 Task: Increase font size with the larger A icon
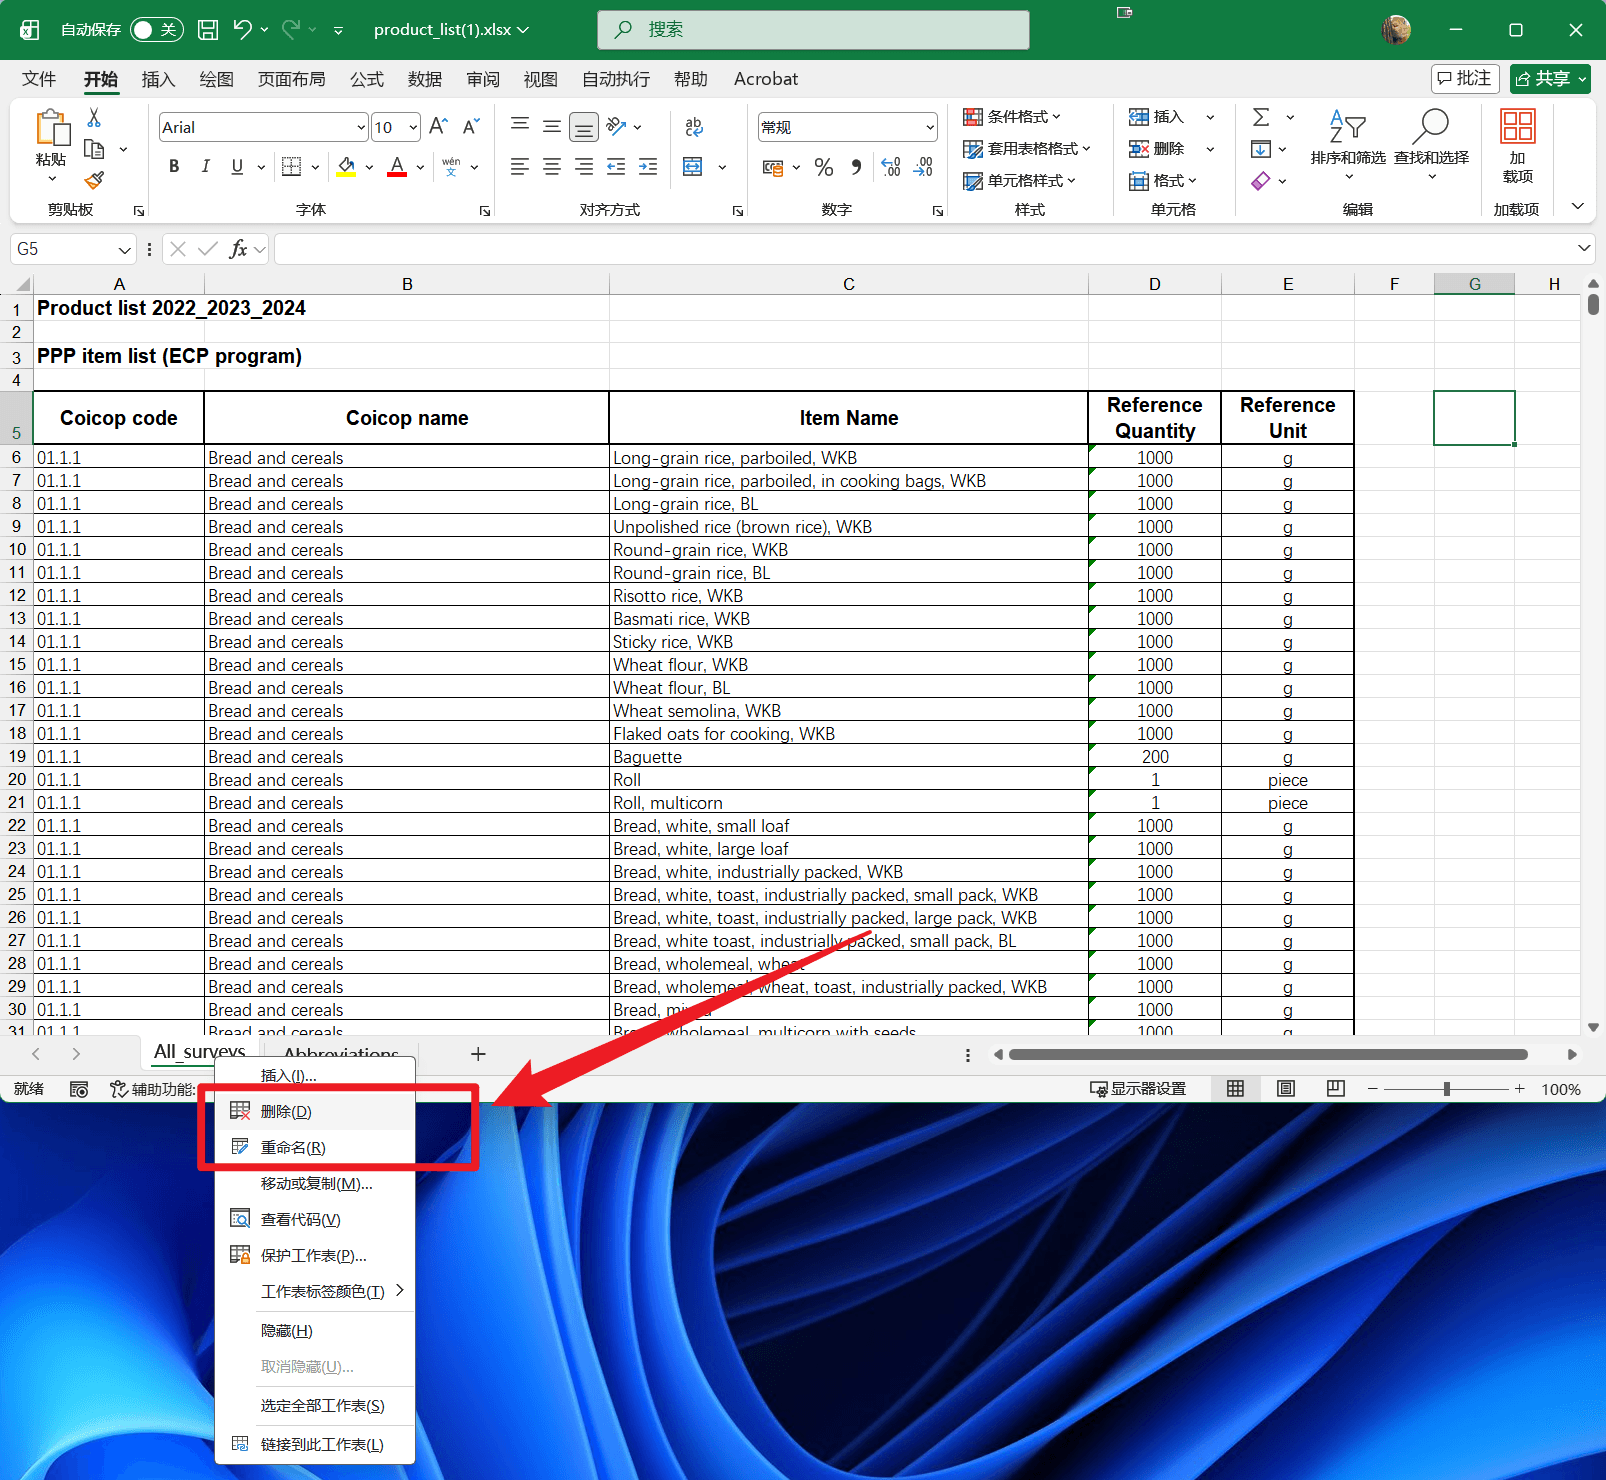click(x=438, y=127)
